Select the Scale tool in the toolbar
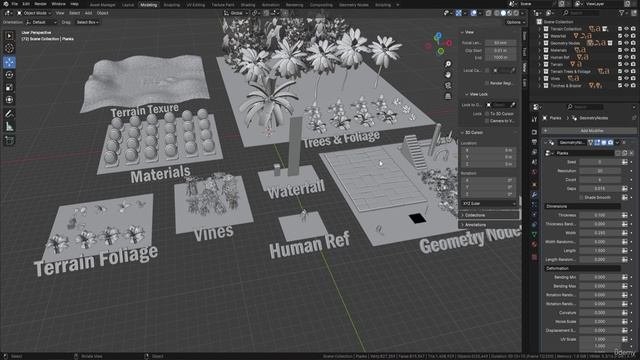 [9, 87]
